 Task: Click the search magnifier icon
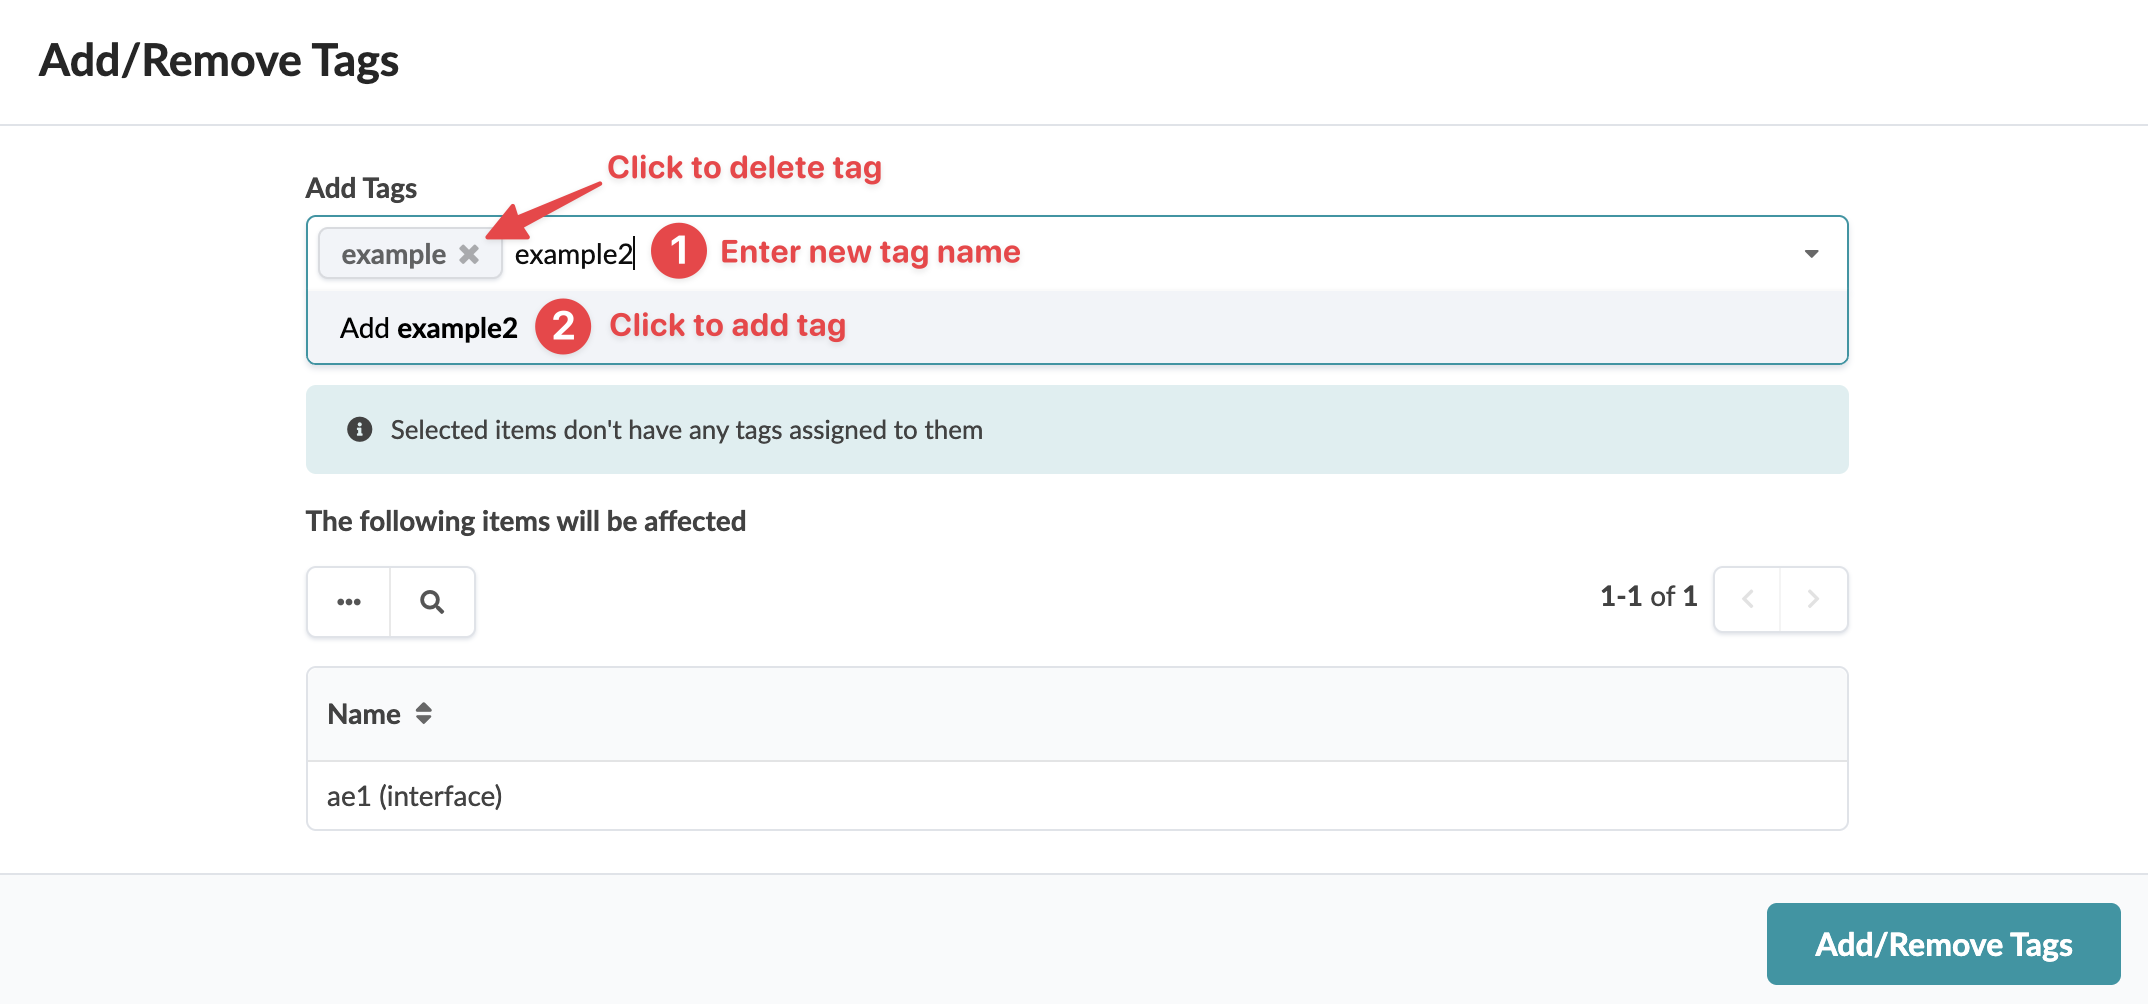pos(432,602)
